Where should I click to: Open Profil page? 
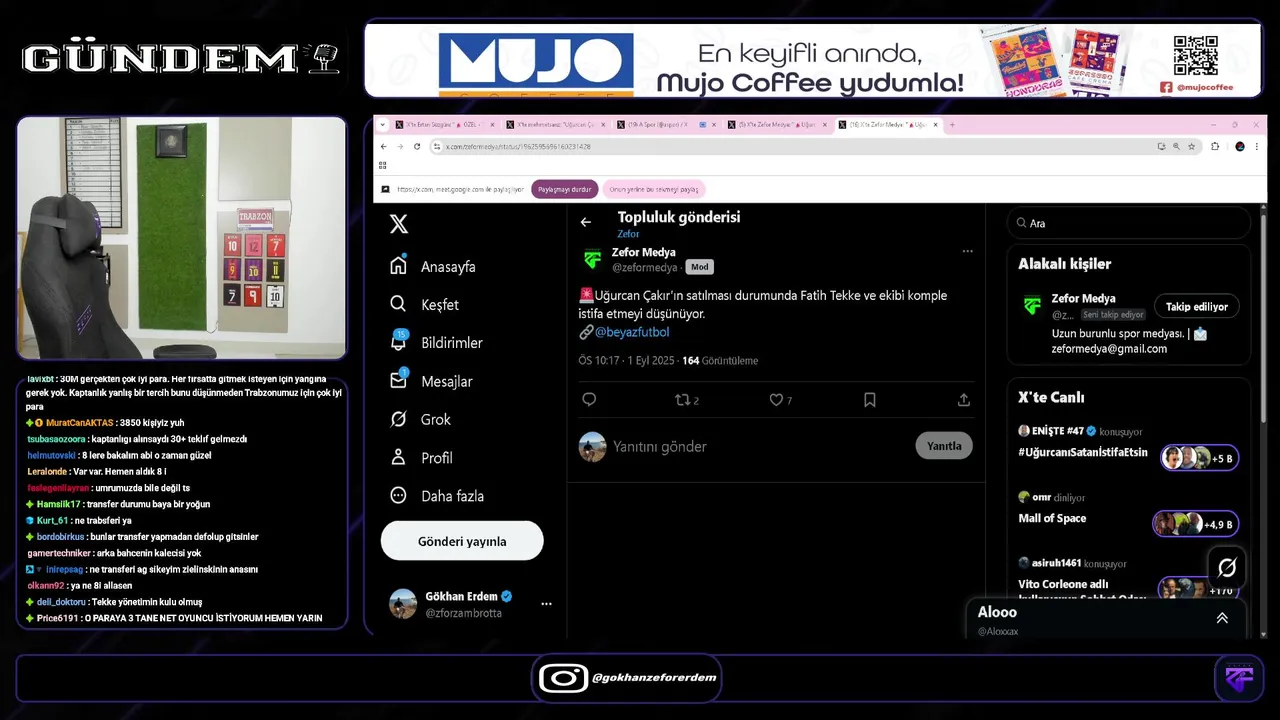point(422,457)
